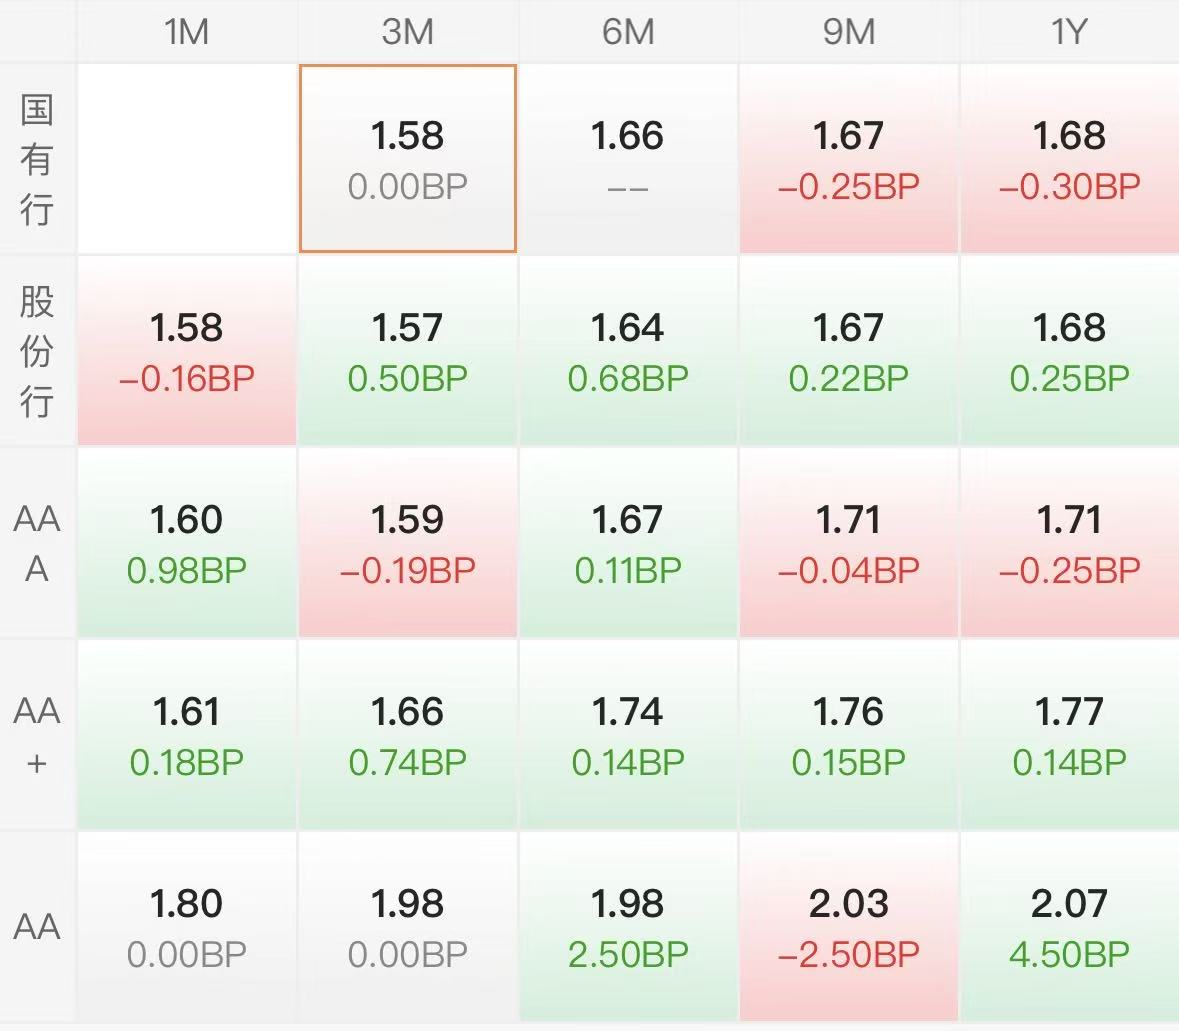Click the AAA 9M cell showing -0.04BP
1179x1031 pixels.
click(x=848, y=542)
